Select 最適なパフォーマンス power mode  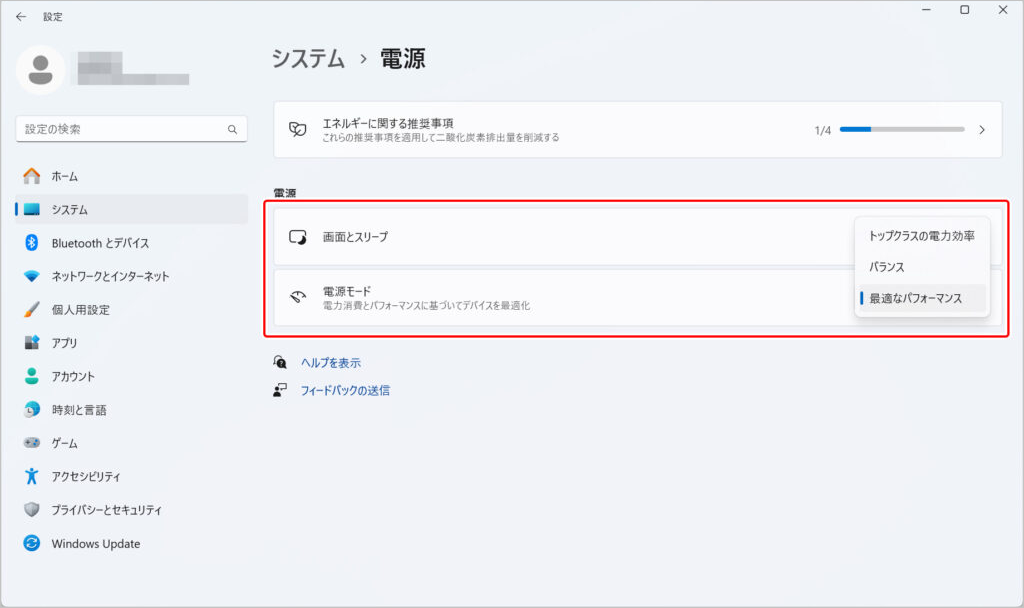[922, 297]
